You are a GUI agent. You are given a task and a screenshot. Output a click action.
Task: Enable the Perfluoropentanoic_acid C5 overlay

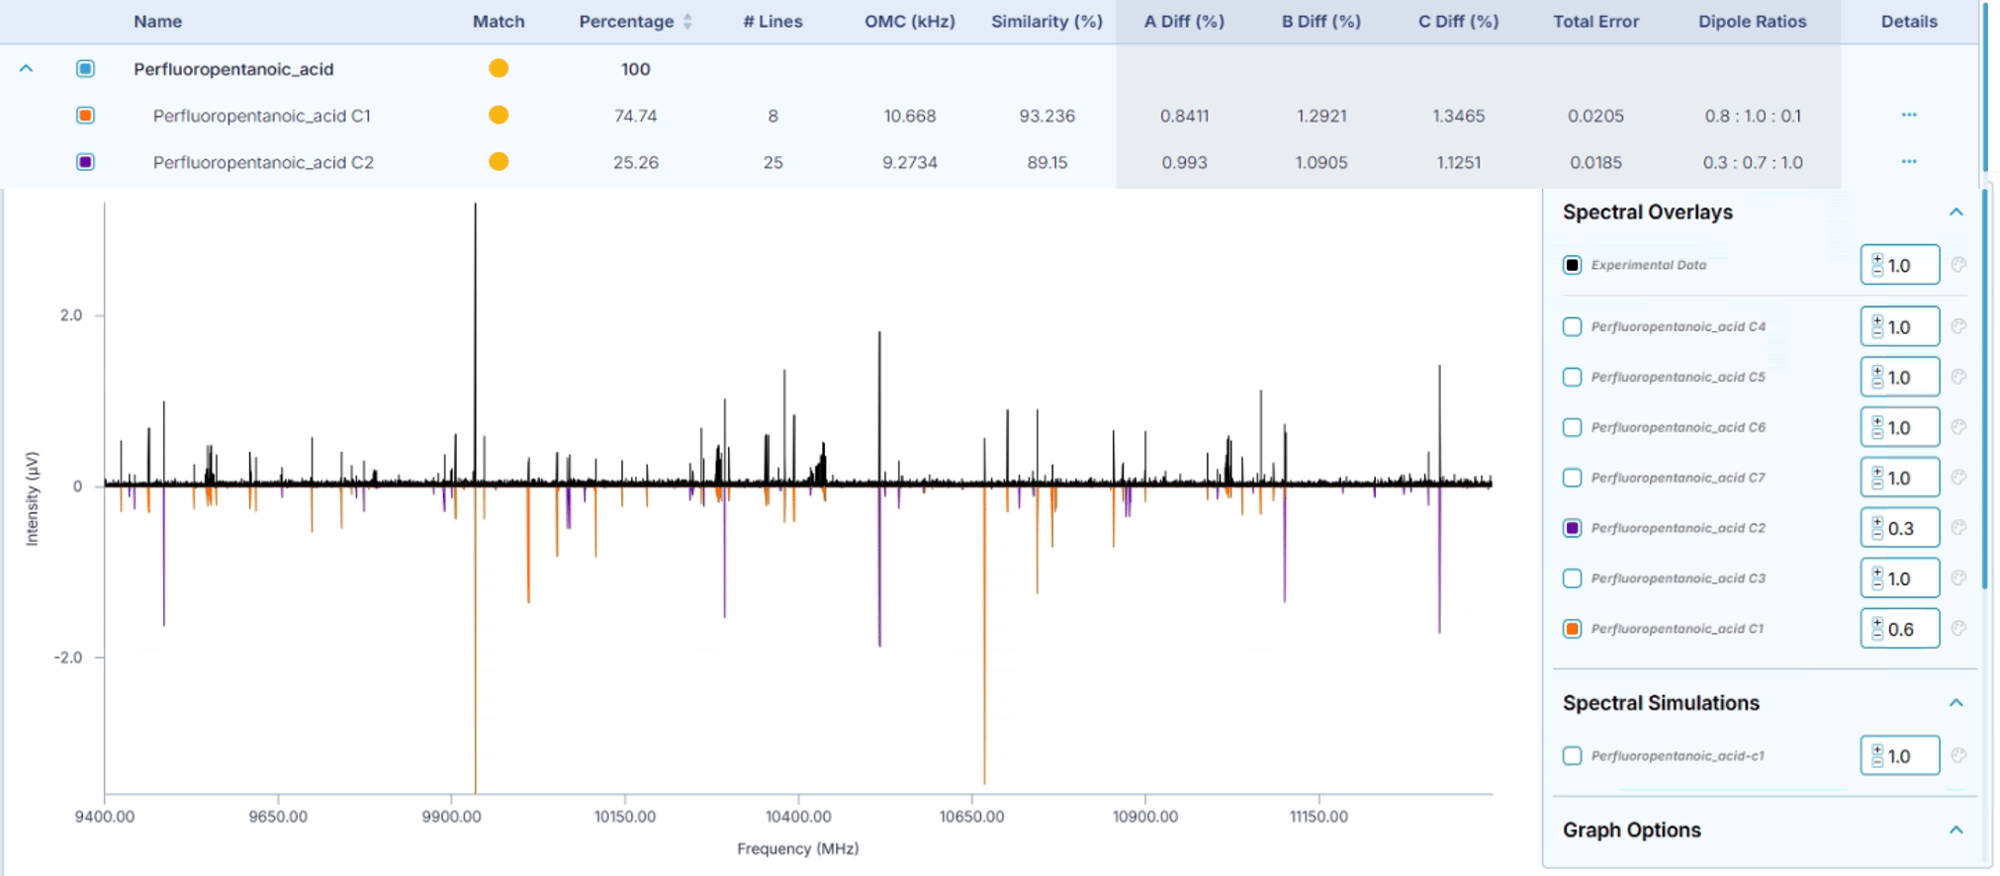click(x=1572, y=377)
